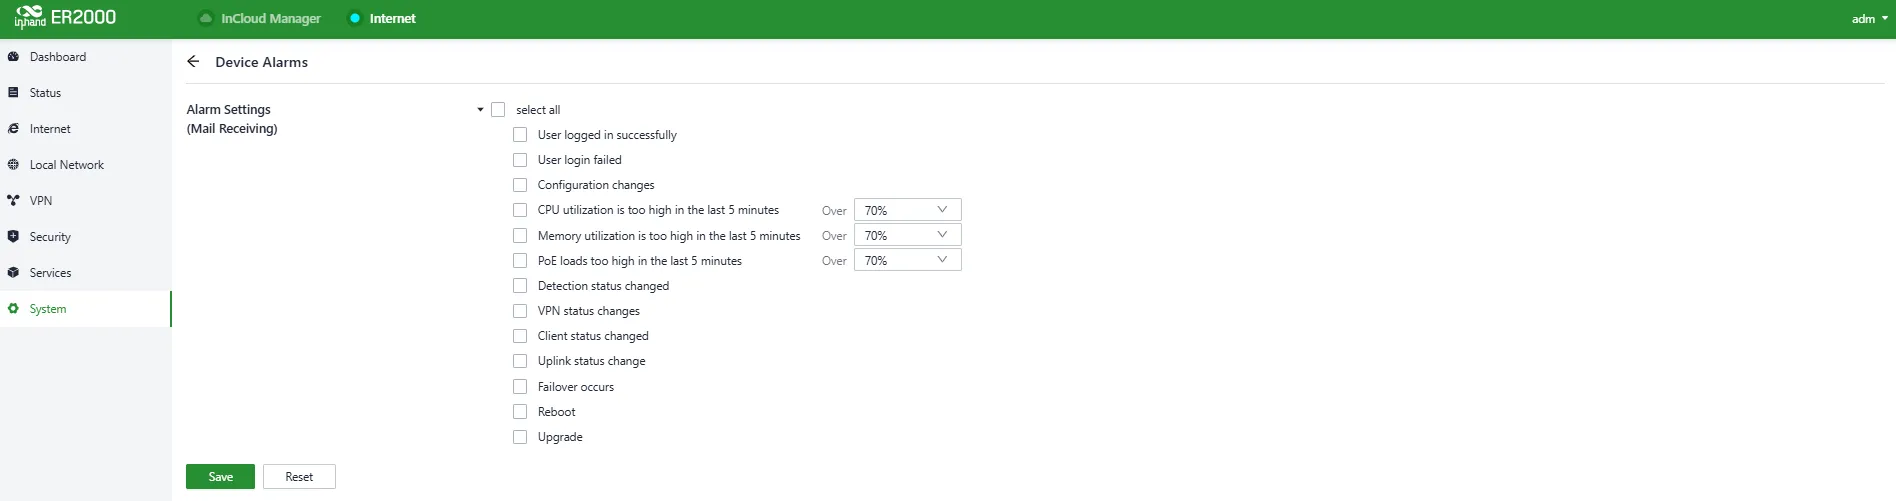Tick the Reboot alarm checkbox
The height and width of the screenshot is (501, 1896).
[520, 412]
